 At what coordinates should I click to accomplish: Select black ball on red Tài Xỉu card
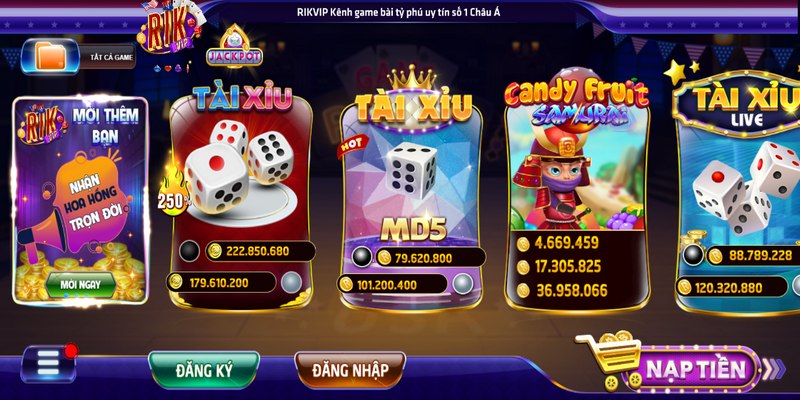click(x=189, y=251)
